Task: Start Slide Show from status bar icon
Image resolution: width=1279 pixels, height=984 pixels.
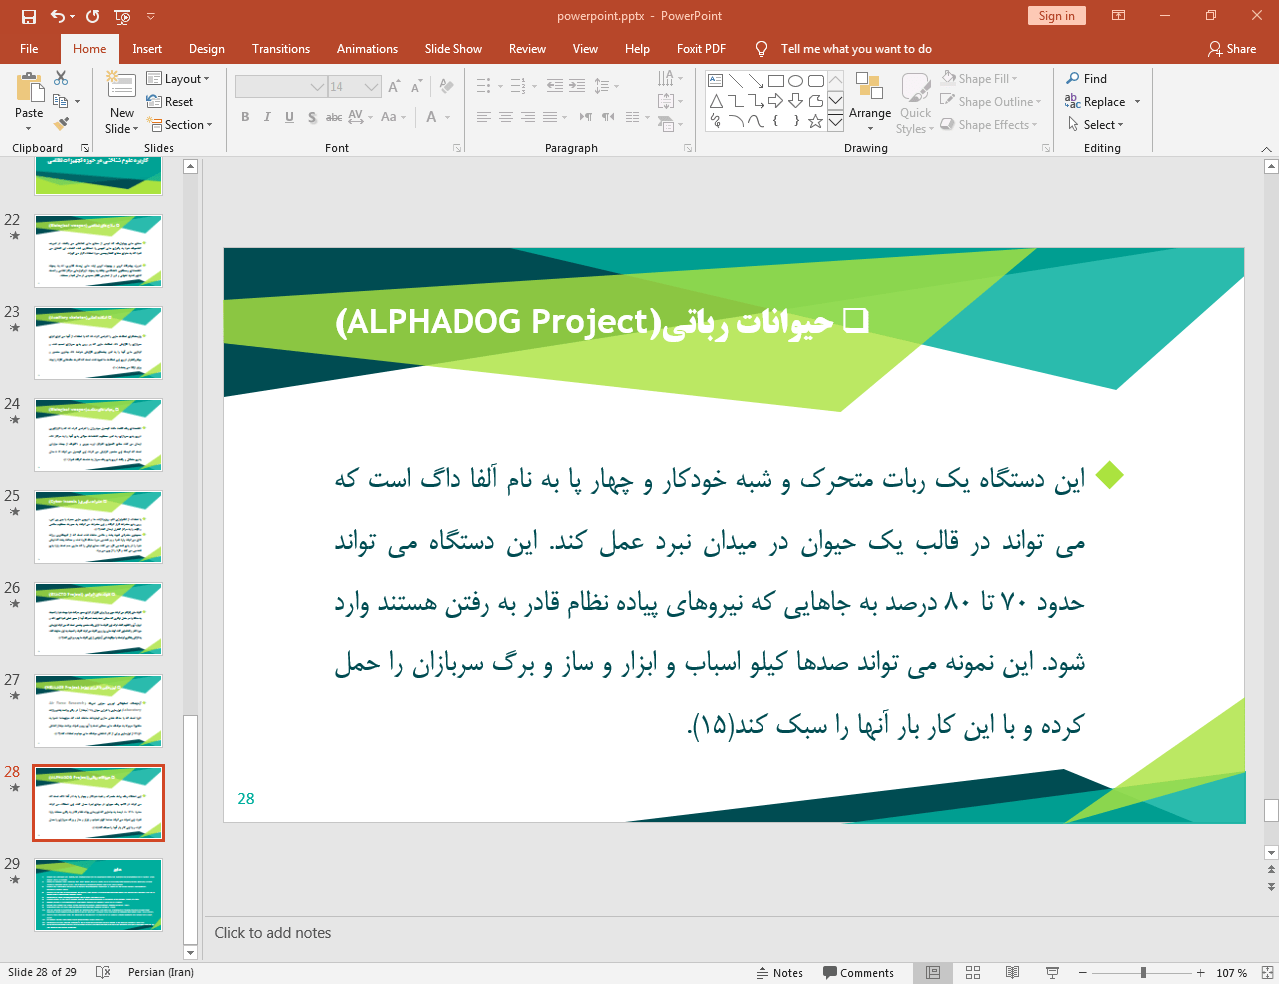Action: [1052, 973]
